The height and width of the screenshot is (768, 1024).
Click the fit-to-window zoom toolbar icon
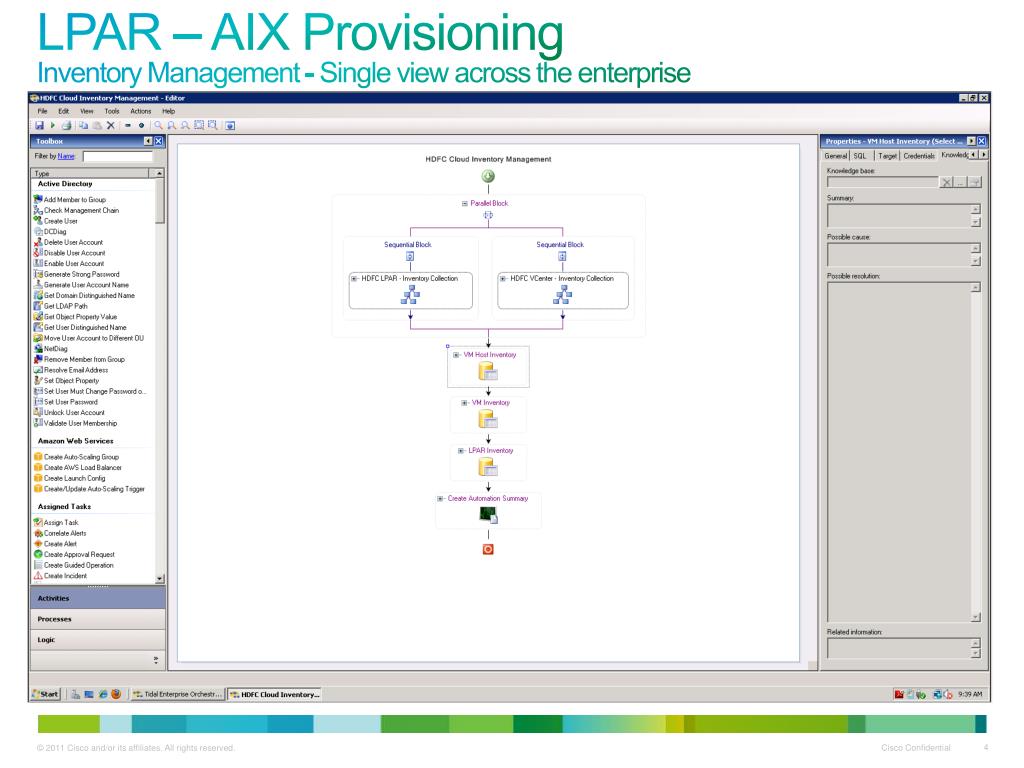(199, 125)
